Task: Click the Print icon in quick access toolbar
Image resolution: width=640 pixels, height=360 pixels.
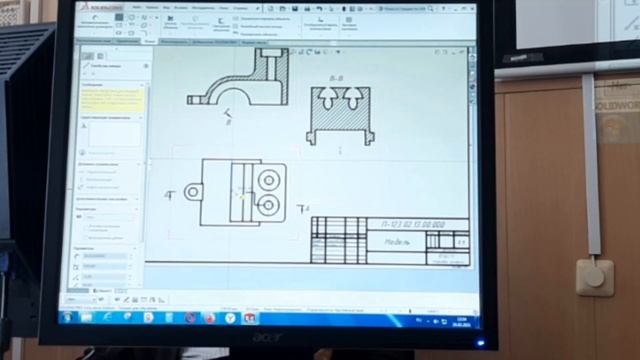Action: pos(307,9)
